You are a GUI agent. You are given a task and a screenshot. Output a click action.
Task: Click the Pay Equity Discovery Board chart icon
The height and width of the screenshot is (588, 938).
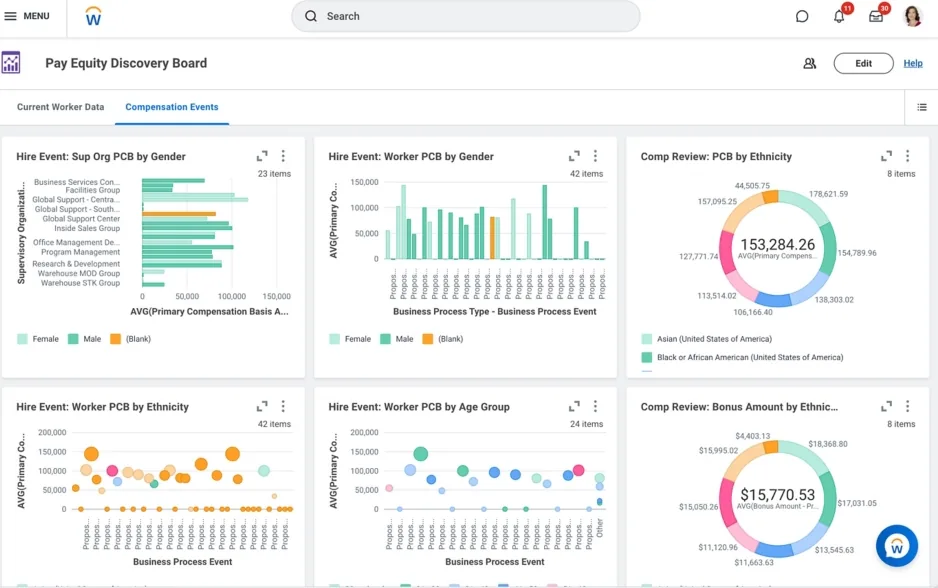(11, 62)
